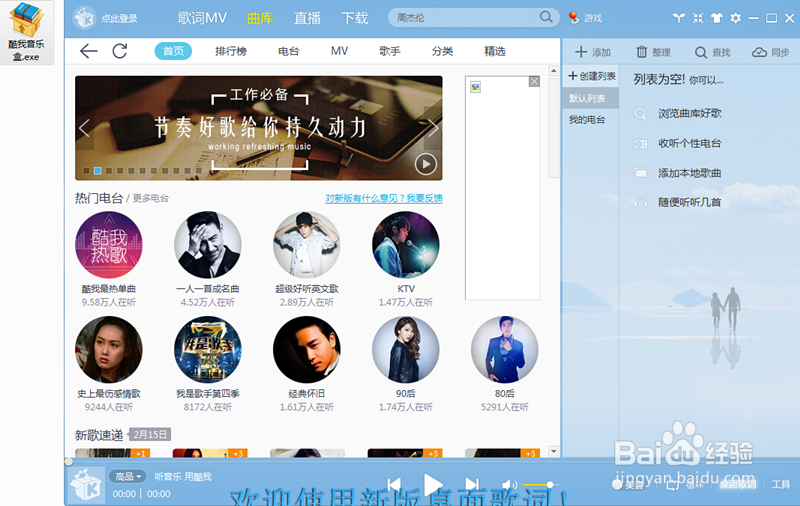Open the 下载 tab
The width and height of the screenshot is (800, 506).
355,18
